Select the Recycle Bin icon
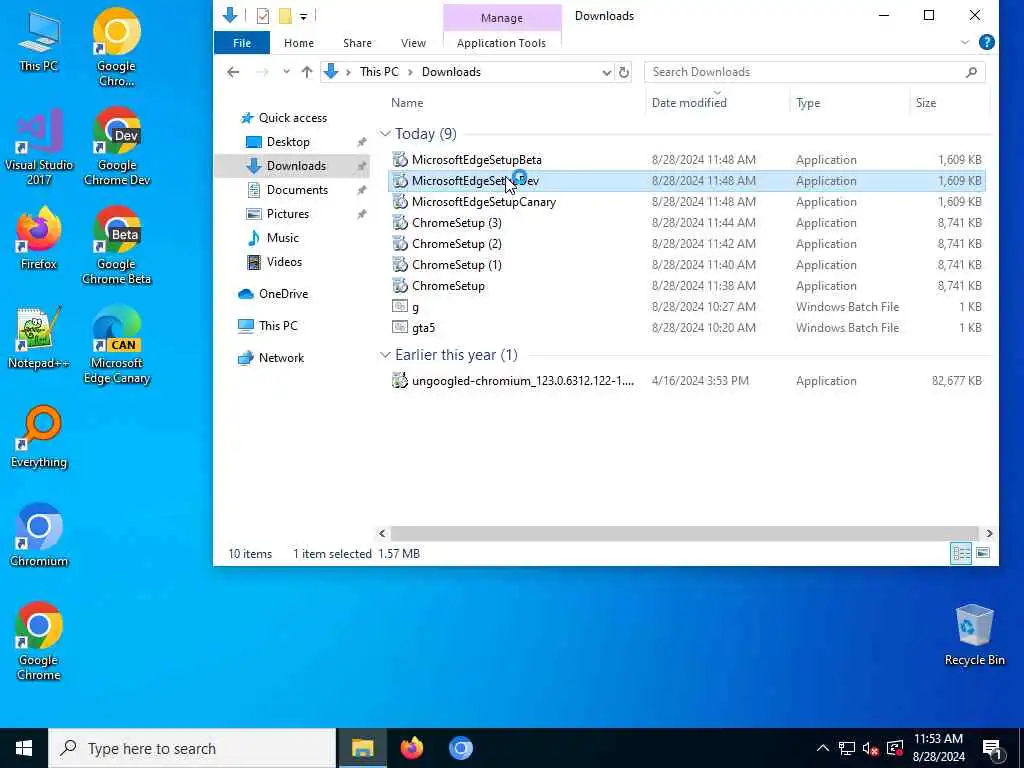The width and height of the screenshot is (1024, 768). pos(974,635)
